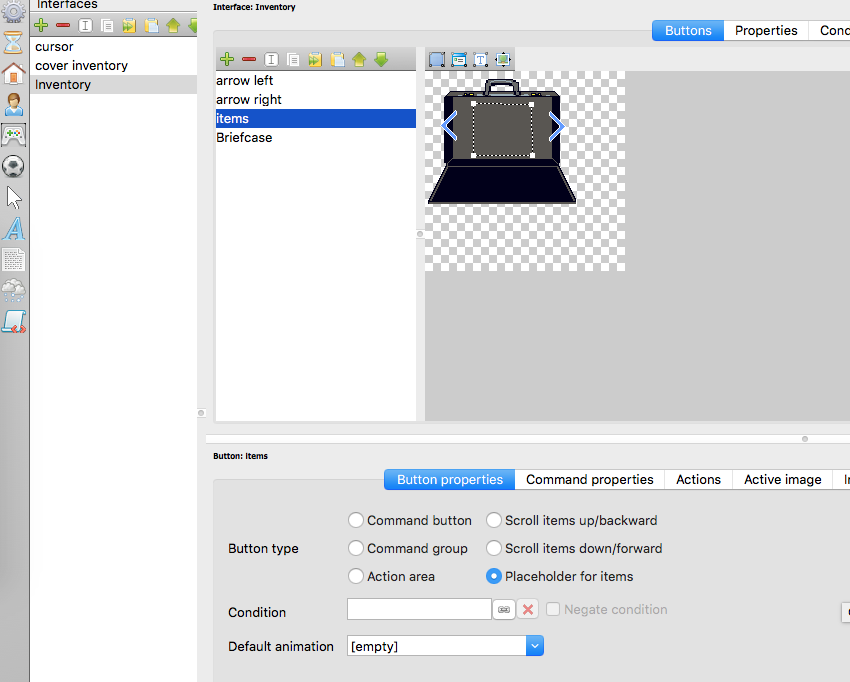Click into the Condition input field
The image size is (850, 682).
click(419, 609)
